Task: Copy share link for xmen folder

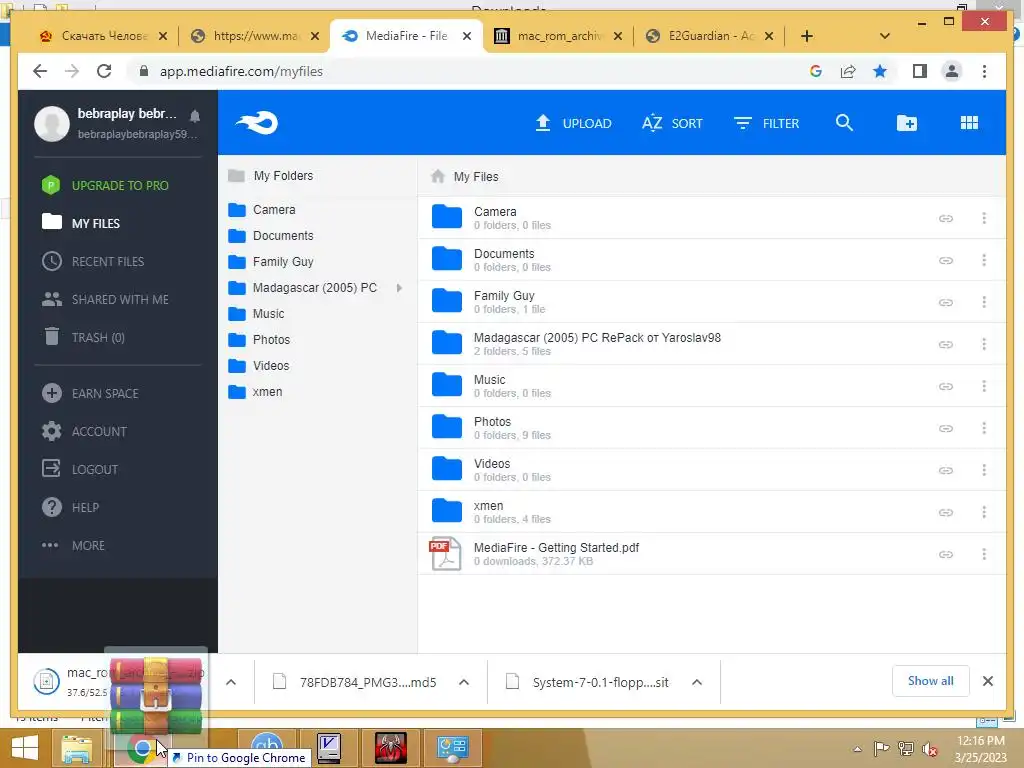Action: coord(946,513)
